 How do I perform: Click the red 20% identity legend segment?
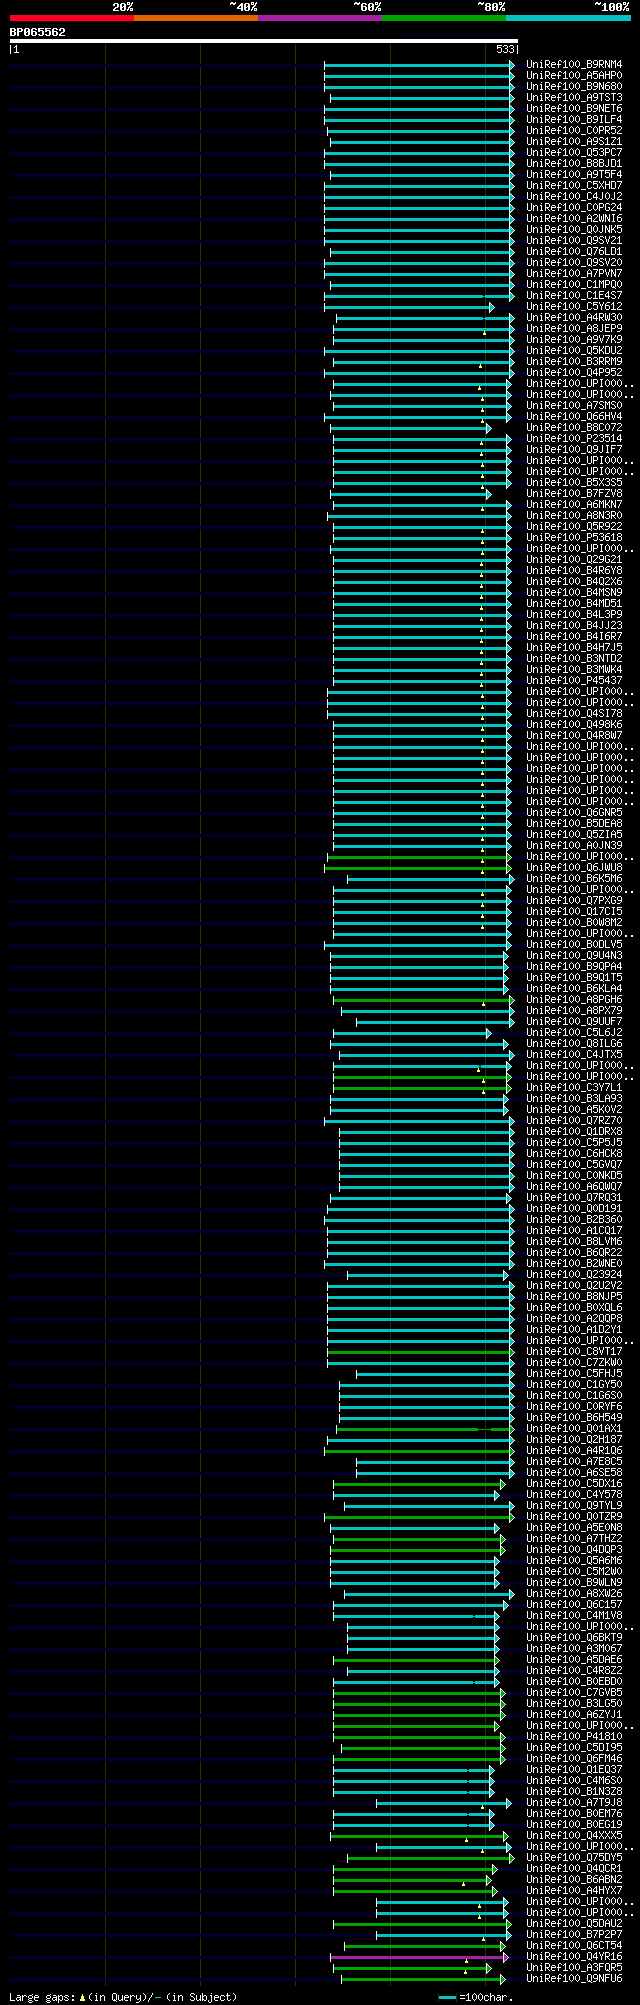pos(72,18)
